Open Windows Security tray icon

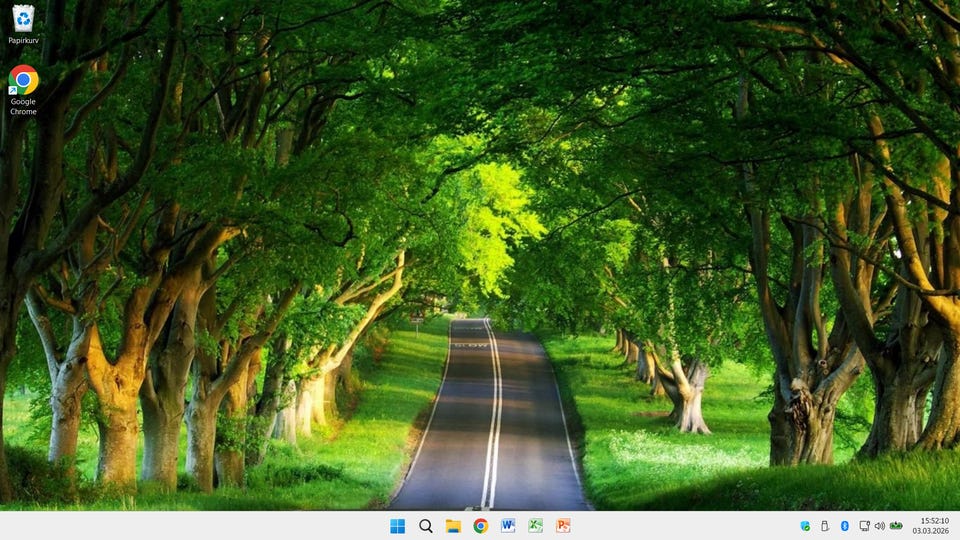(805, 526)
